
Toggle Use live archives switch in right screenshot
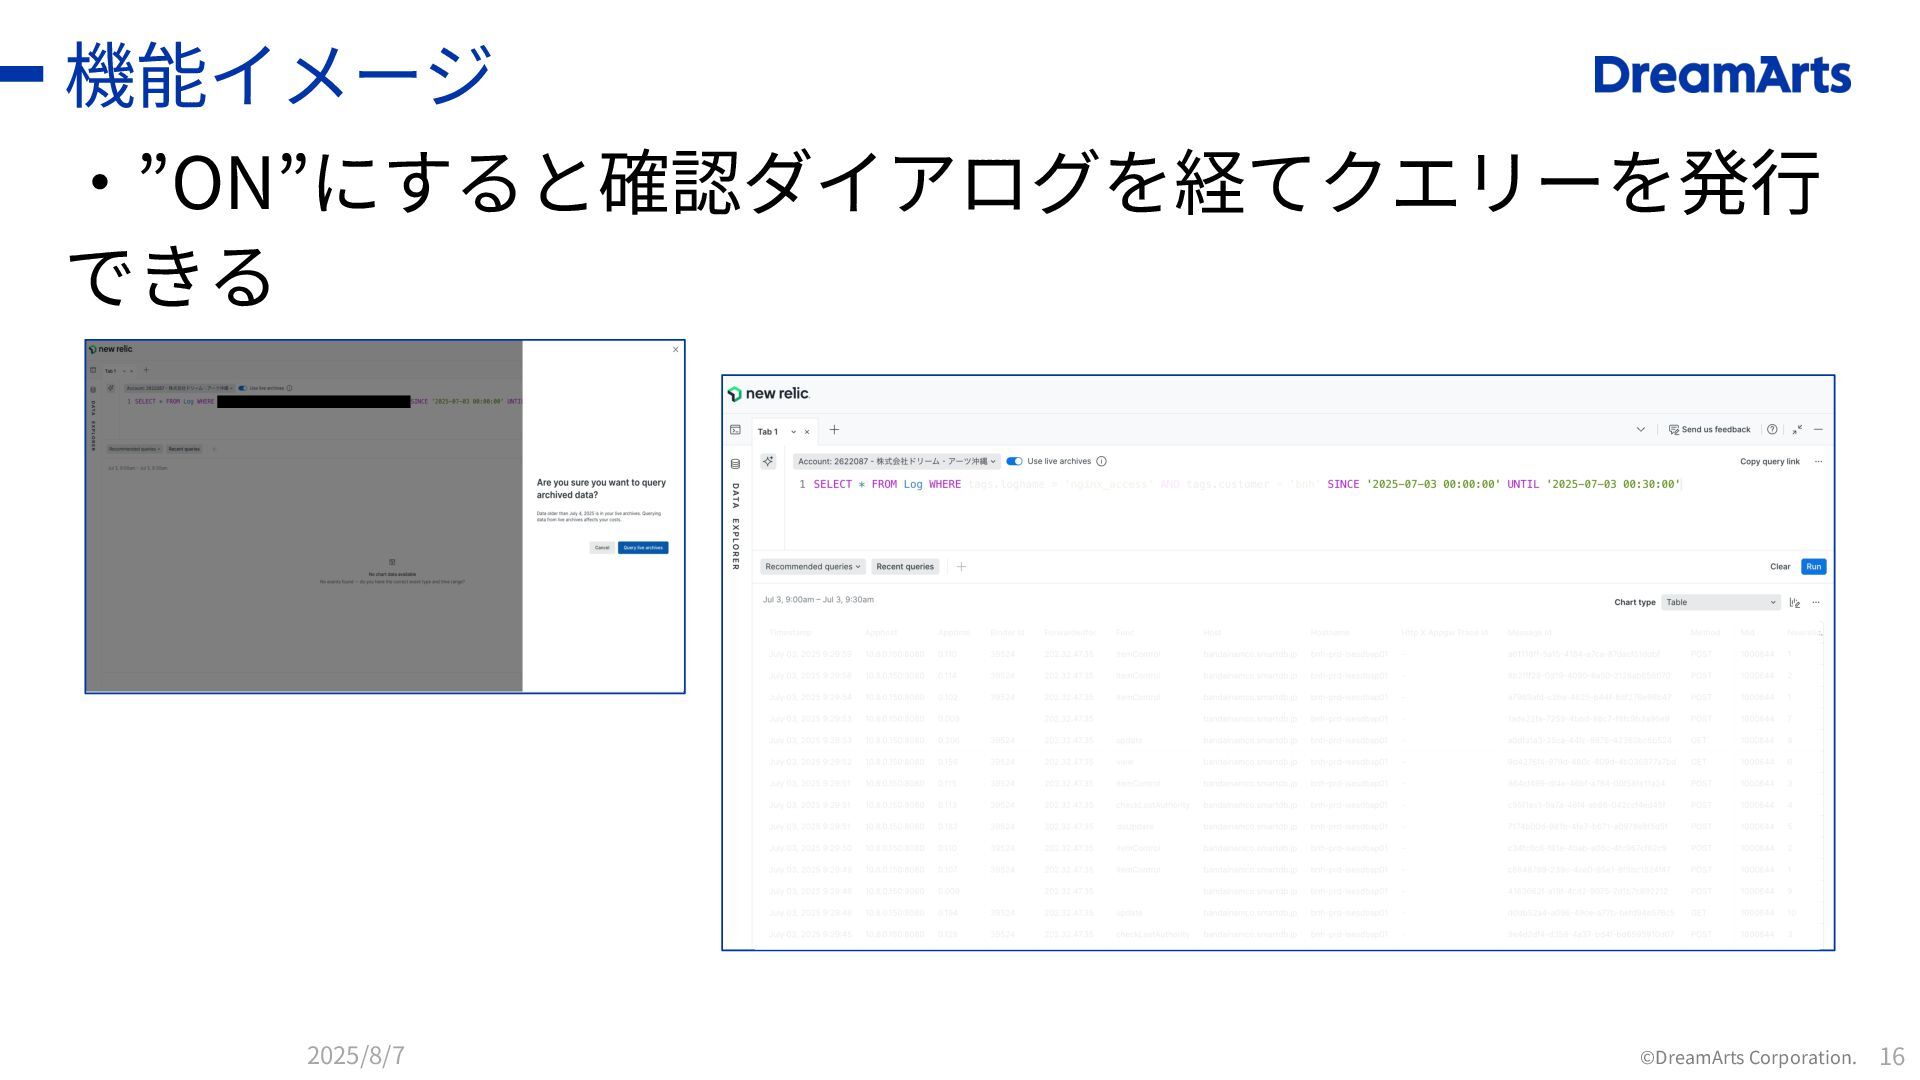(1014, 462)
